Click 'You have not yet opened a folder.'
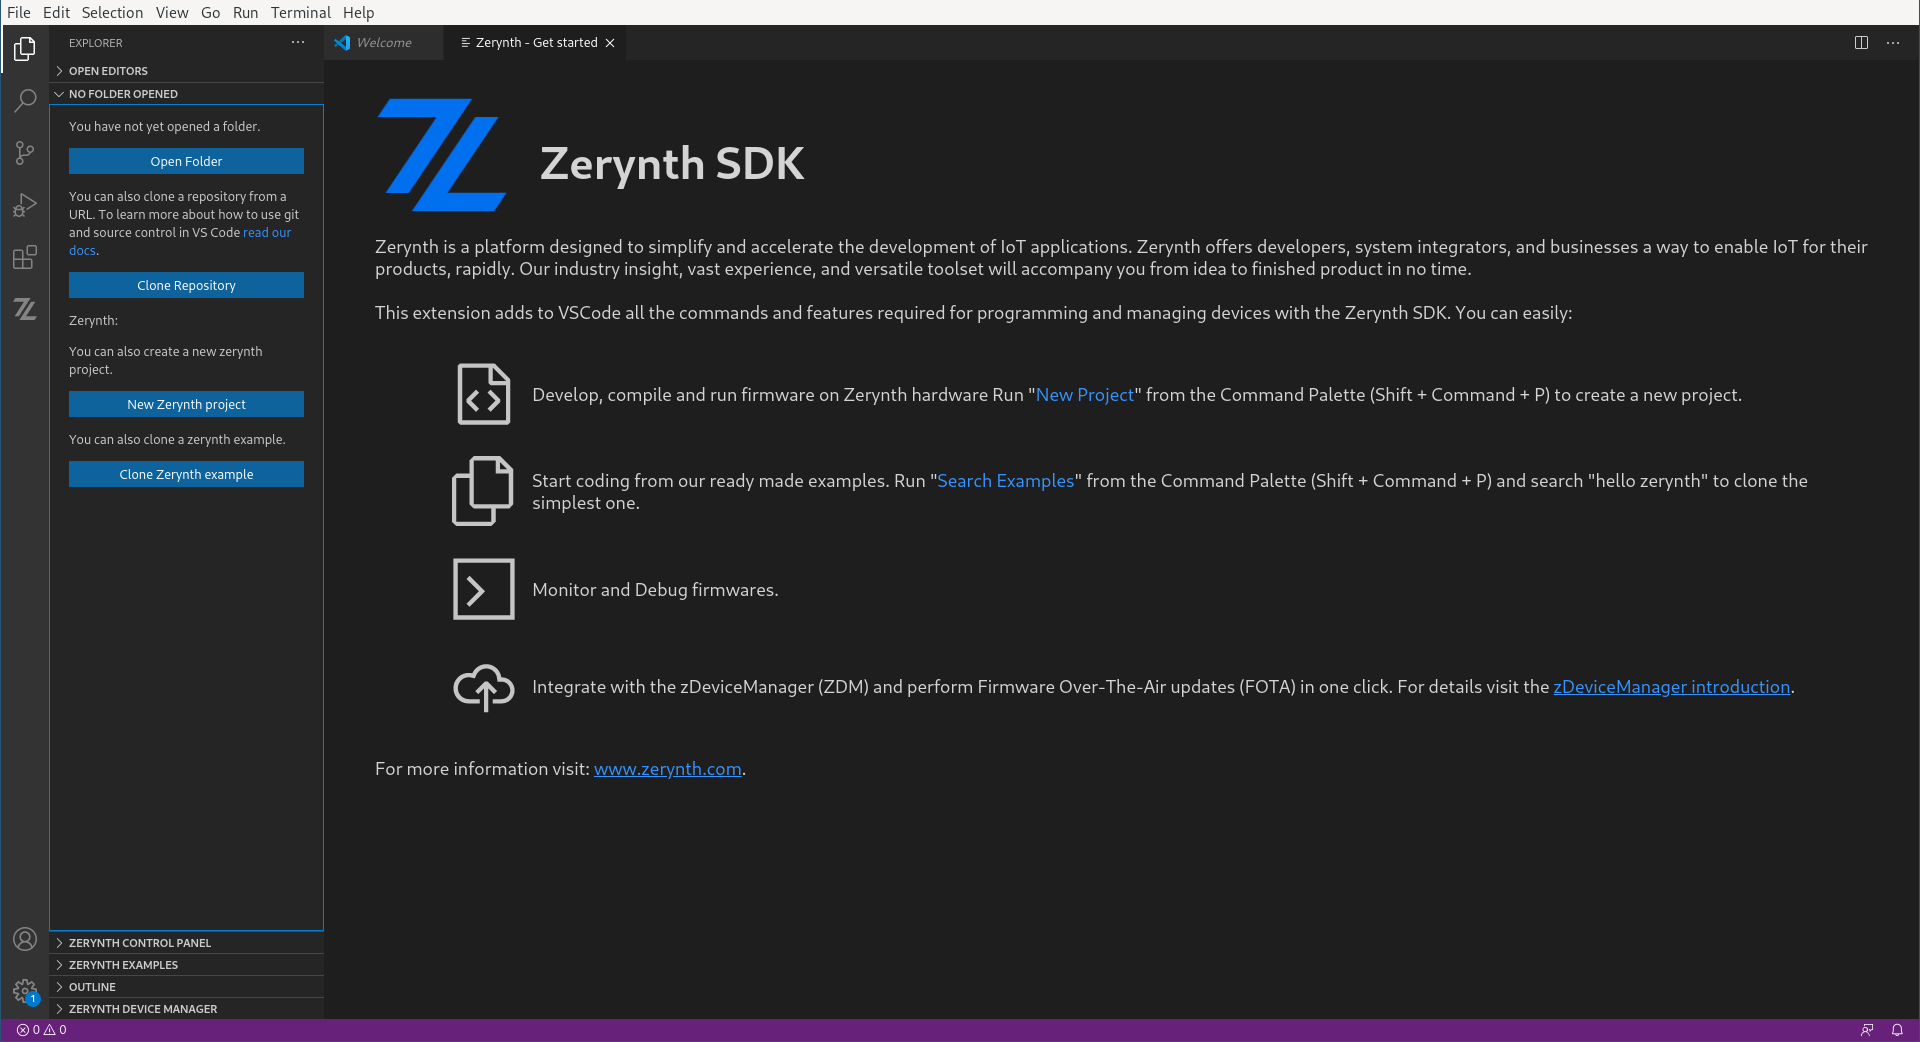 tap(164, 127)
